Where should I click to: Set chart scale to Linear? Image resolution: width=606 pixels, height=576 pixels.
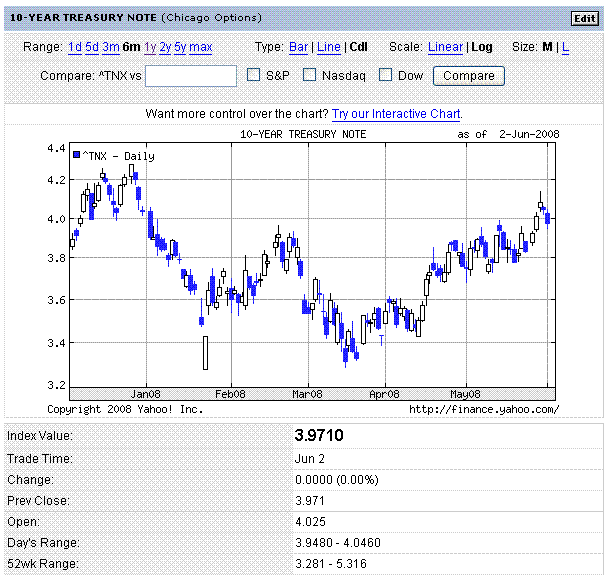tap(445, 47)
